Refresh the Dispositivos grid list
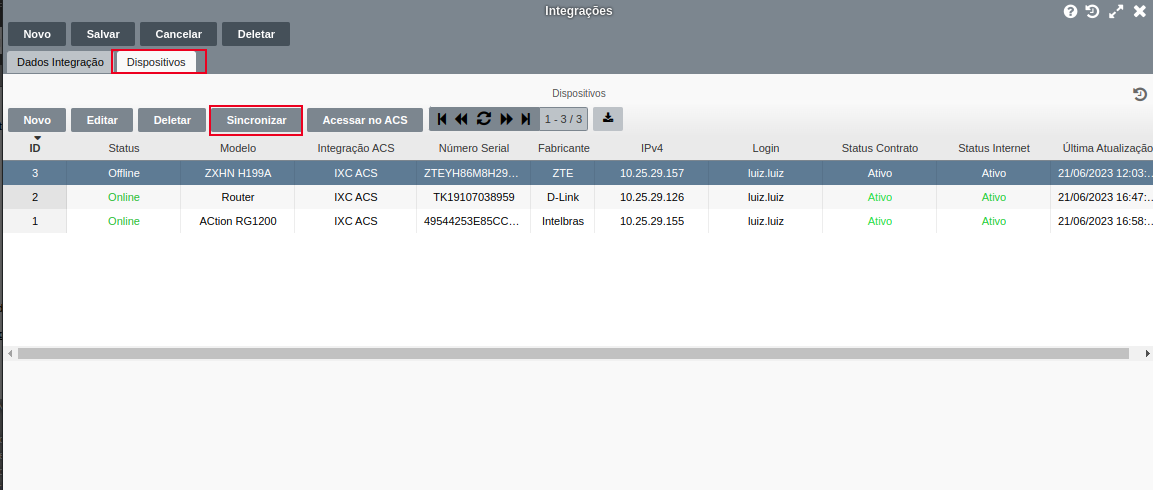The image size is (1153, 490). point(484,119)
